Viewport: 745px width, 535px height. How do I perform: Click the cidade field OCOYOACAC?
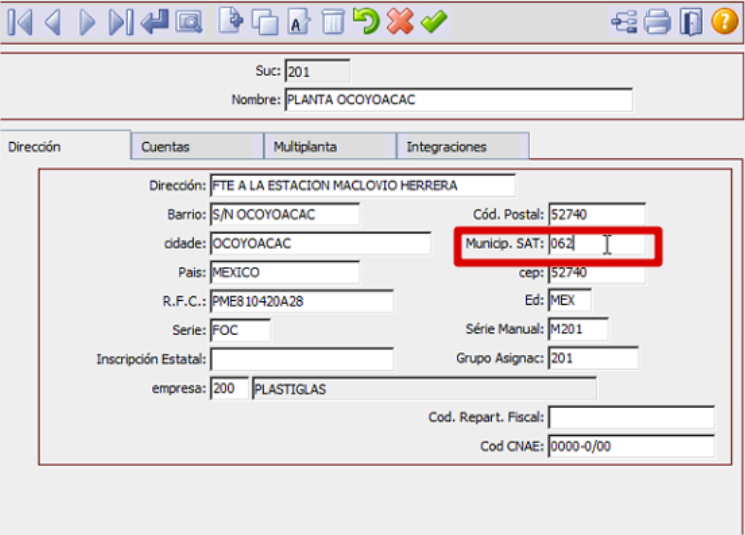[x=321, y=243]
